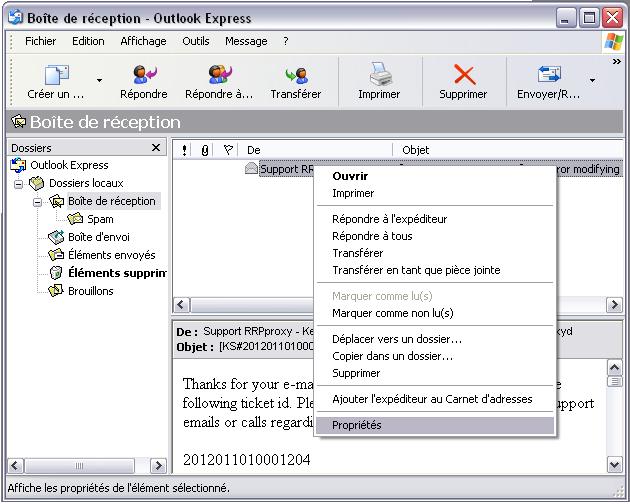This screenshot has height=504, width=630.
Task: Open the Brouillons folder
Action: click(90, 291)
